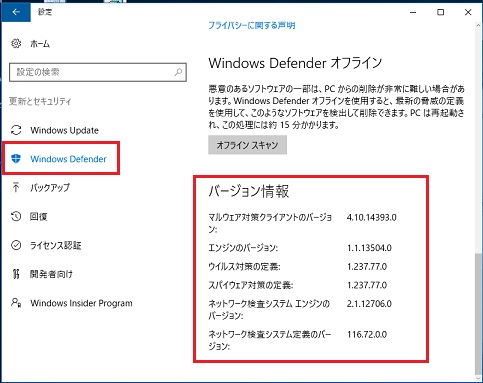The width and height of the screenshot is (483, 383).
Task: Click the recovery clock icon
Action: tap(16, 216)
